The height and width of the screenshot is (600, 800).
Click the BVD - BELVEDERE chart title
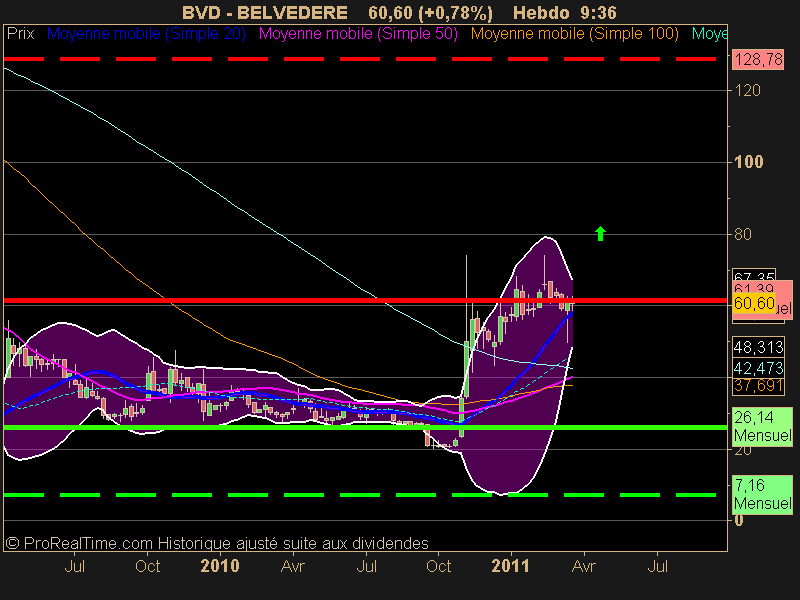point(265,12)
